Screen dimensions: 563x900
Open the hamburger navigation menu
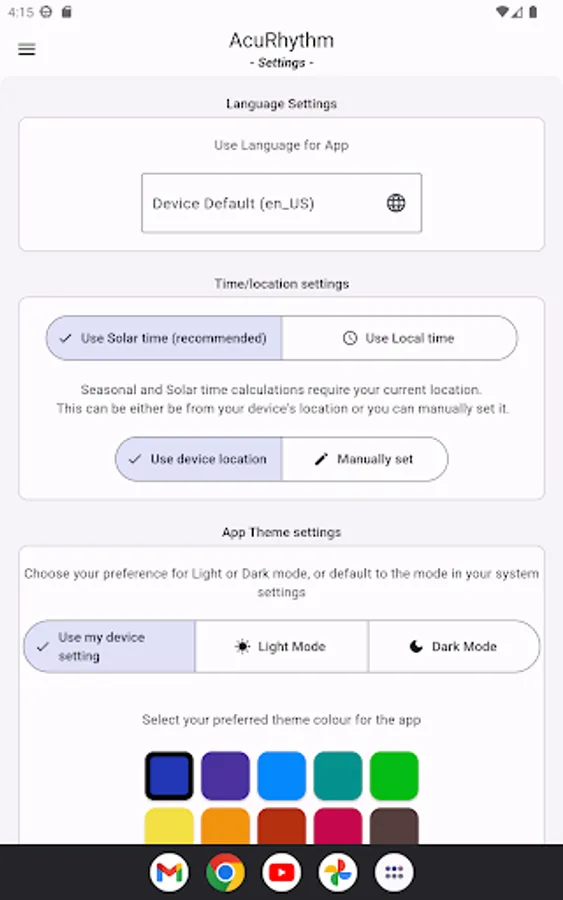pyautogui.click(x=26, y=49)
